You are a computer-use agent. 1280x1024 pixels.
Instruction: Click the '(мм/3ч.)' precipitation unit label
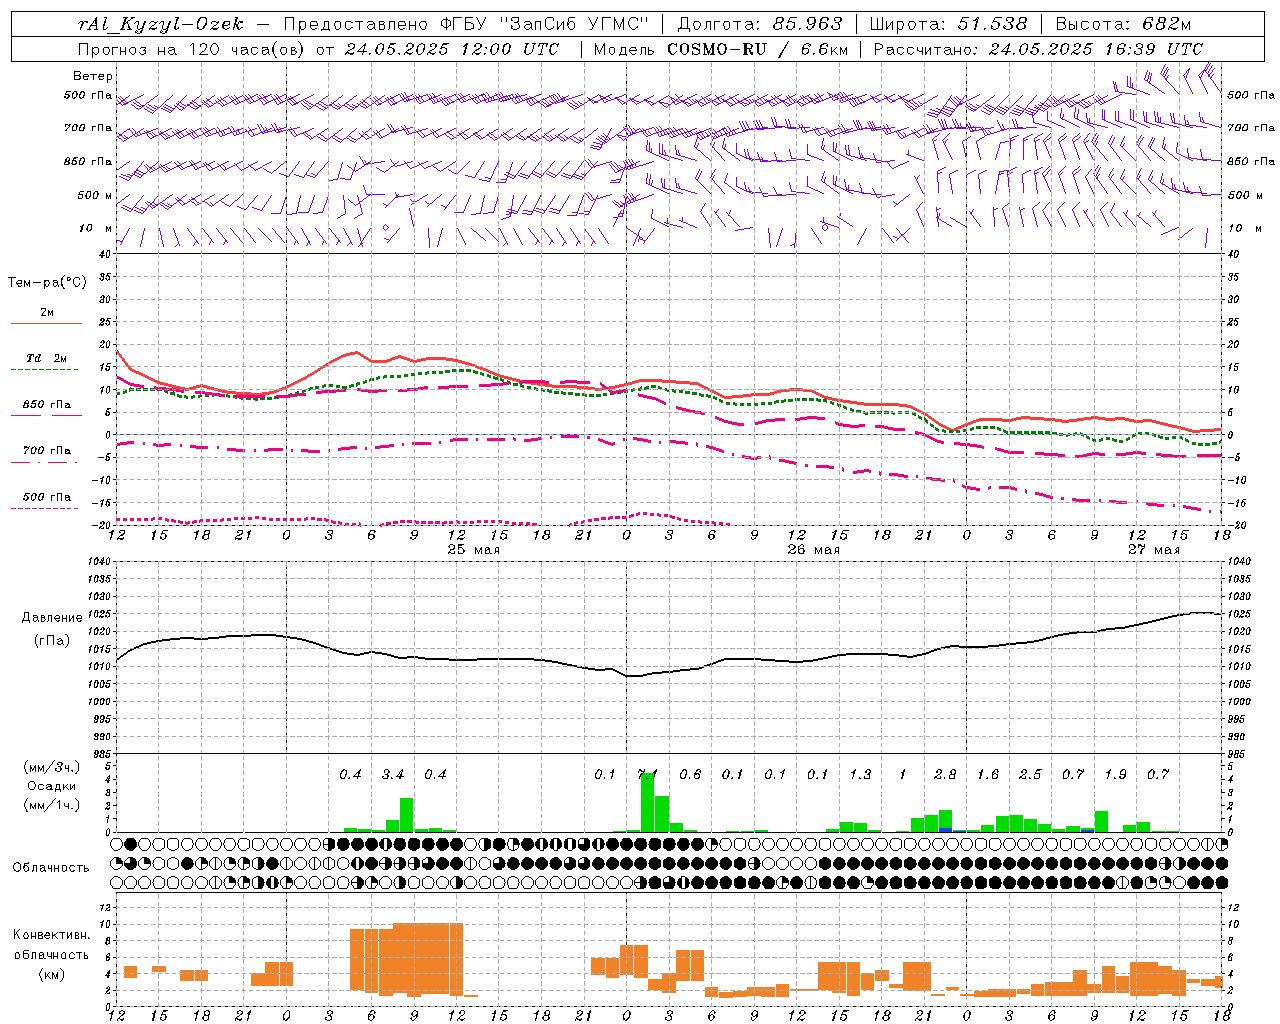click(51, 768)
